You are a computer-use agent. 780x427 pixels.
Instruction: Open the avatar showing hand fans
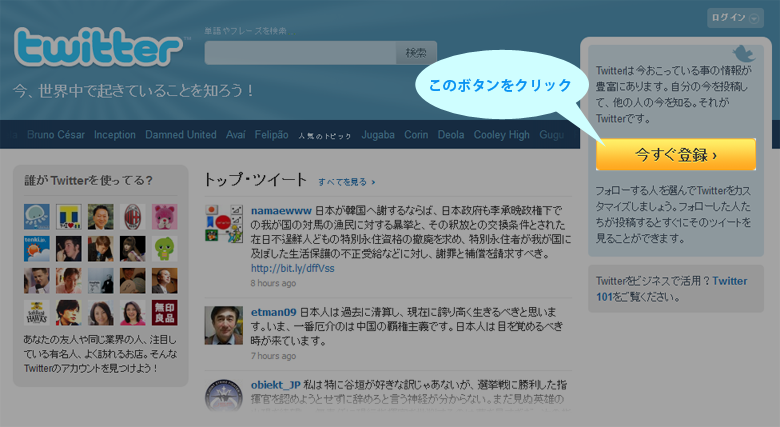(133, 281)
